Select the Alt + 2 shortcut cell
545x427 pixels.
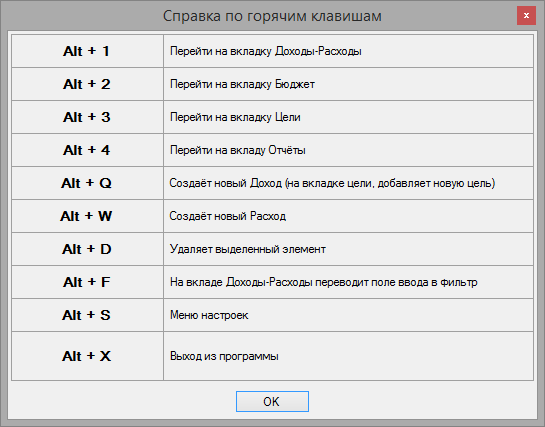(x=87, y=84)
